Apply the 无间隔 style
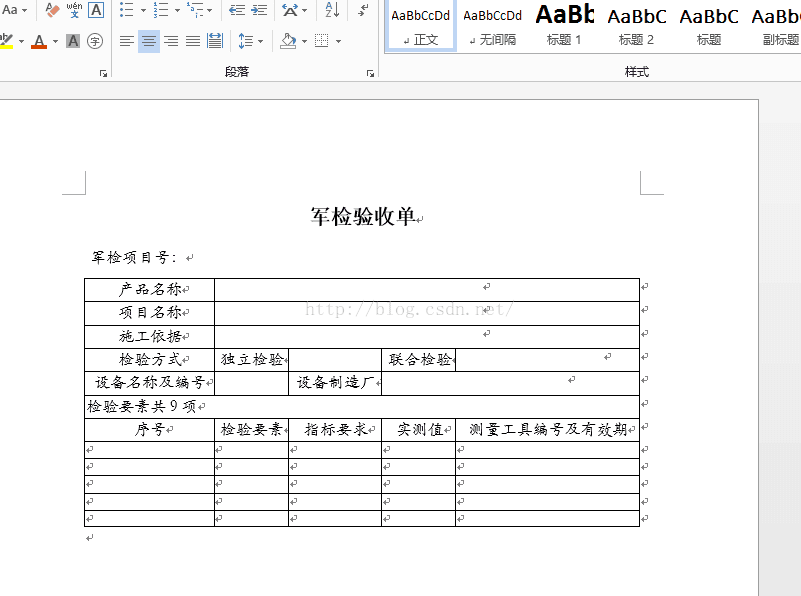Viewport: 801px width, 596px height. click(492, 26)
